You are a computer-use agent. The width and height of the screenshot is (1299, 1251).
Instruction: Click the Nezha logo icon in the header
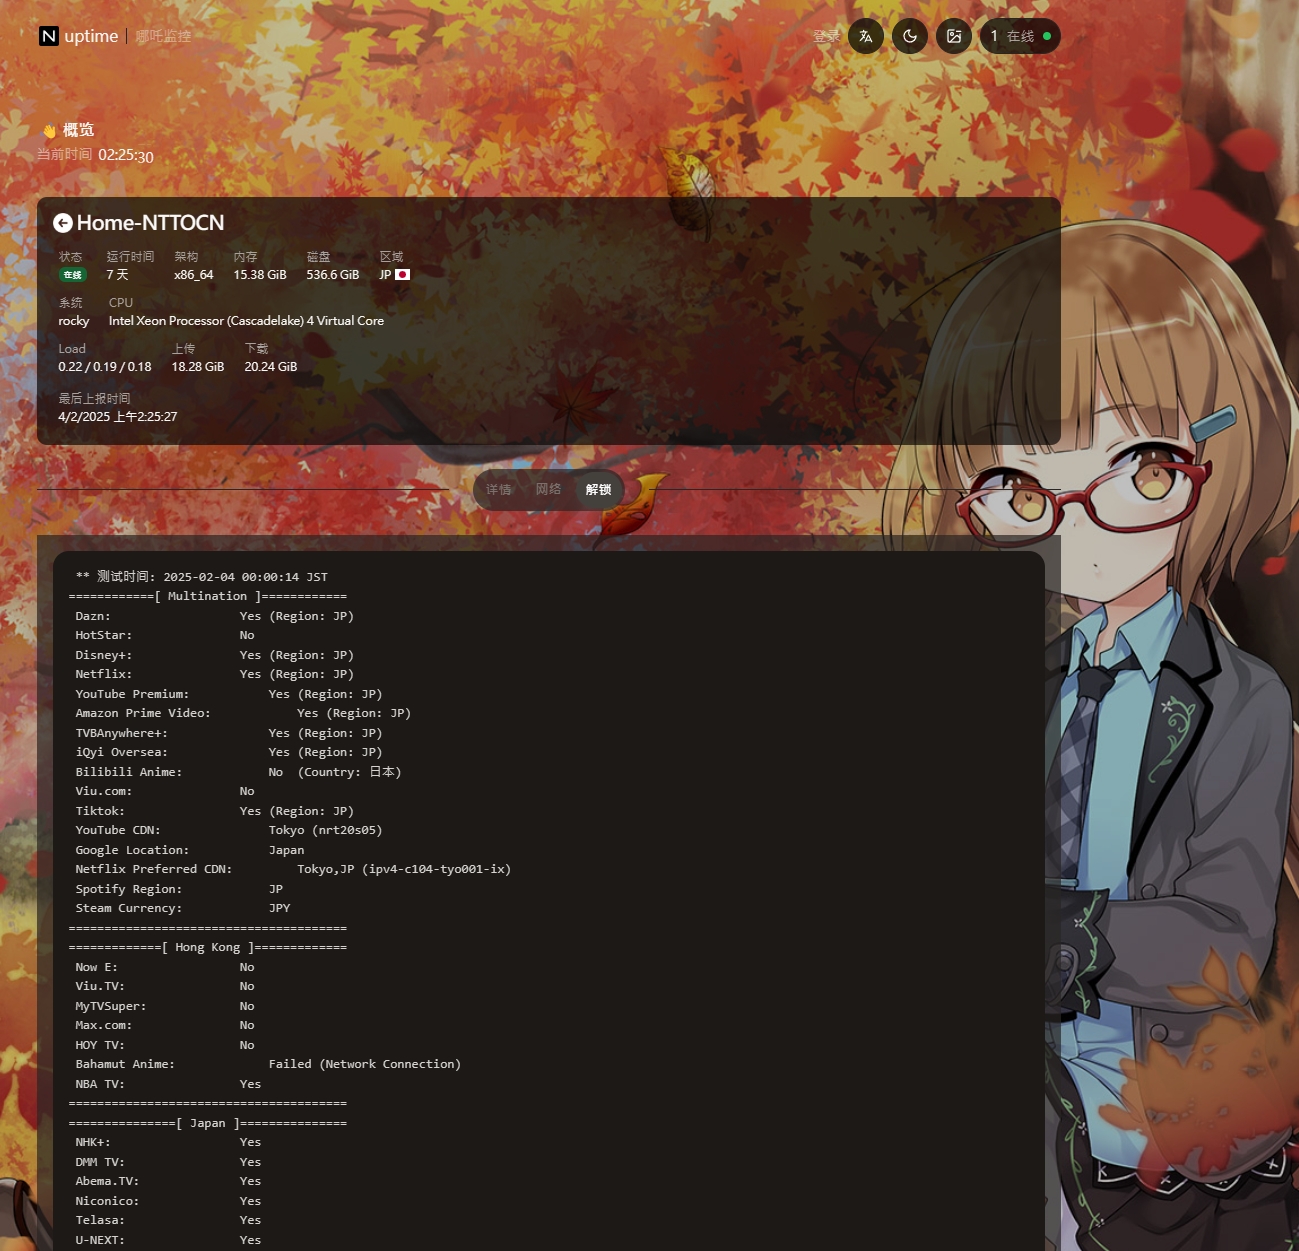pyautogui.click(x=48, y=36)
